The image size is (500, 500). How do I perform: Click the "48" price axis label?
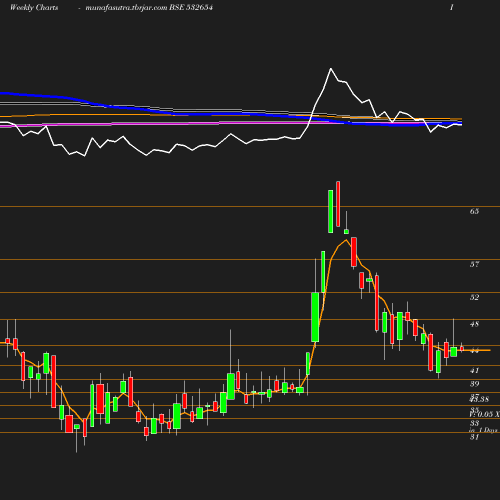474,324
